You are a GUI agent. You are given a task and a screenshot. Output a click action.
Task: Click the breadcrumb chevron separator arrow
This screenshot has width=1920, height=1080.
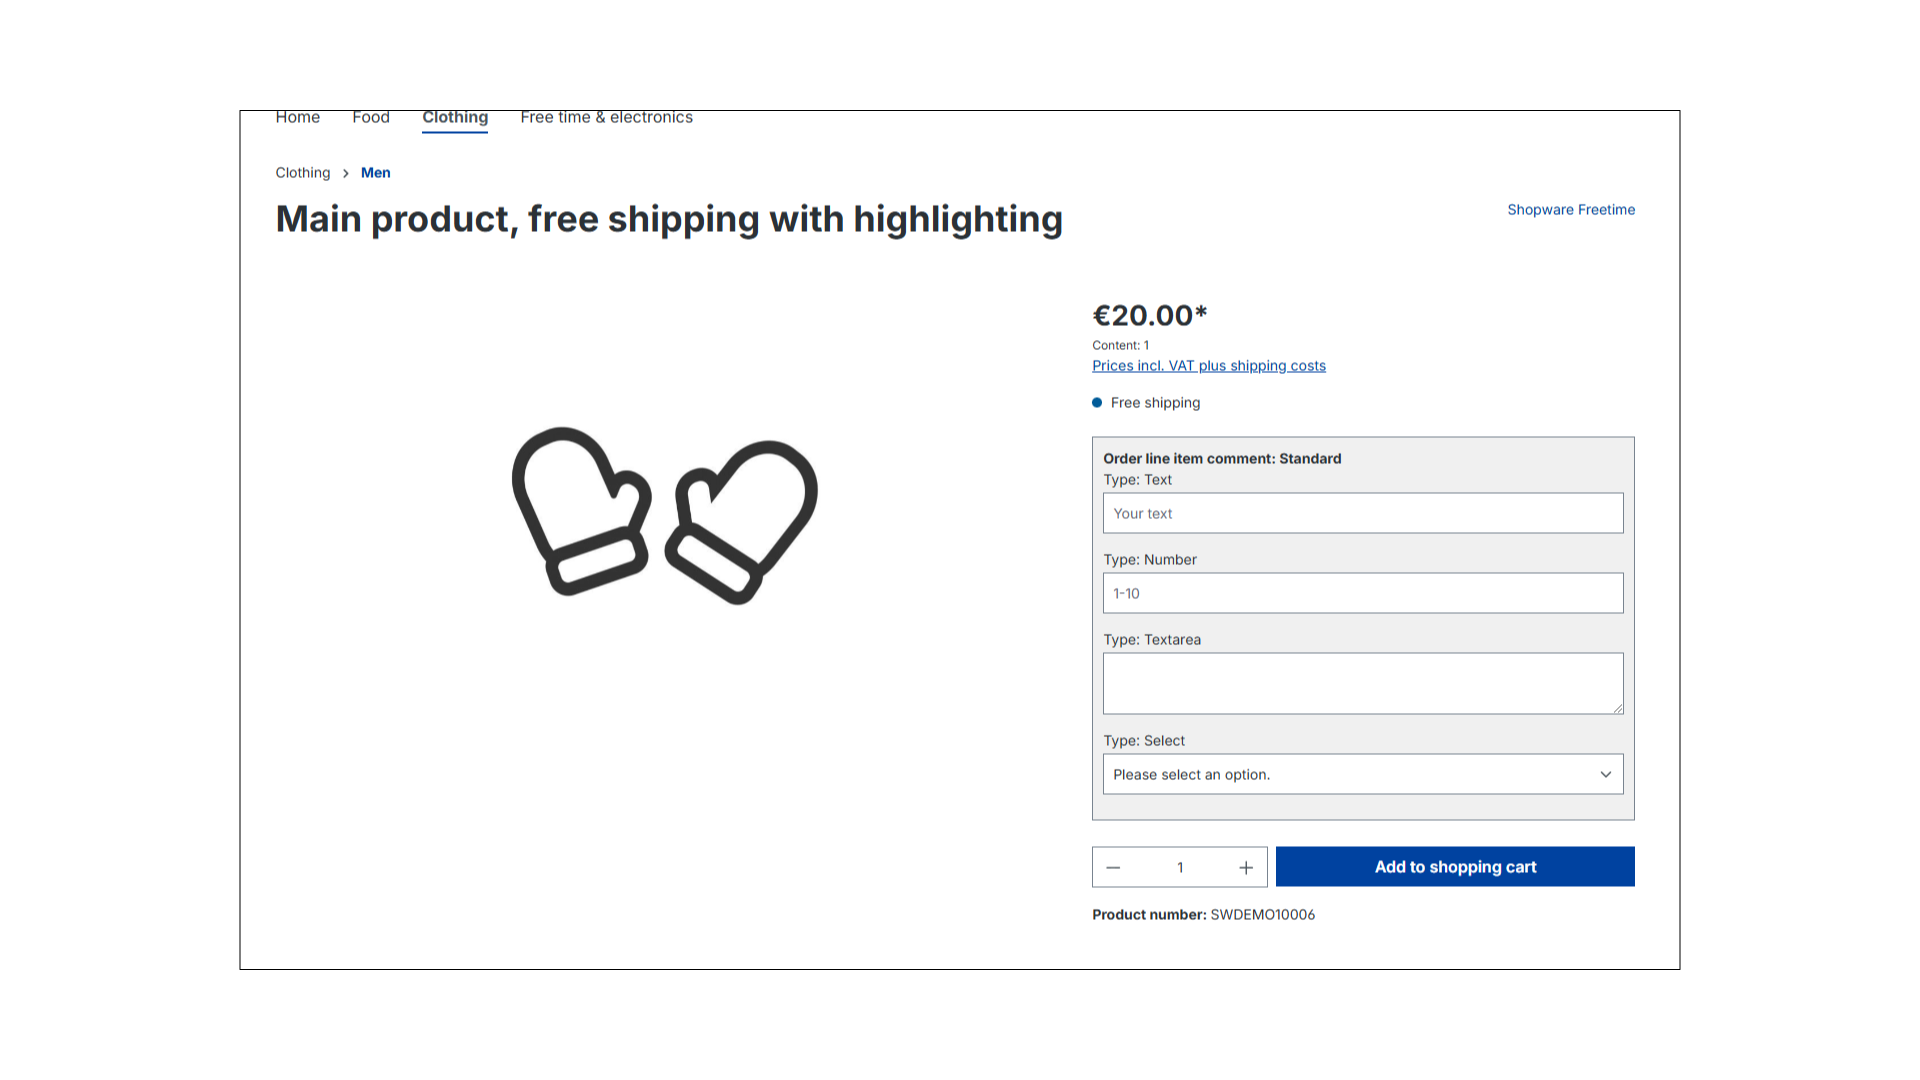click(346, 173)
